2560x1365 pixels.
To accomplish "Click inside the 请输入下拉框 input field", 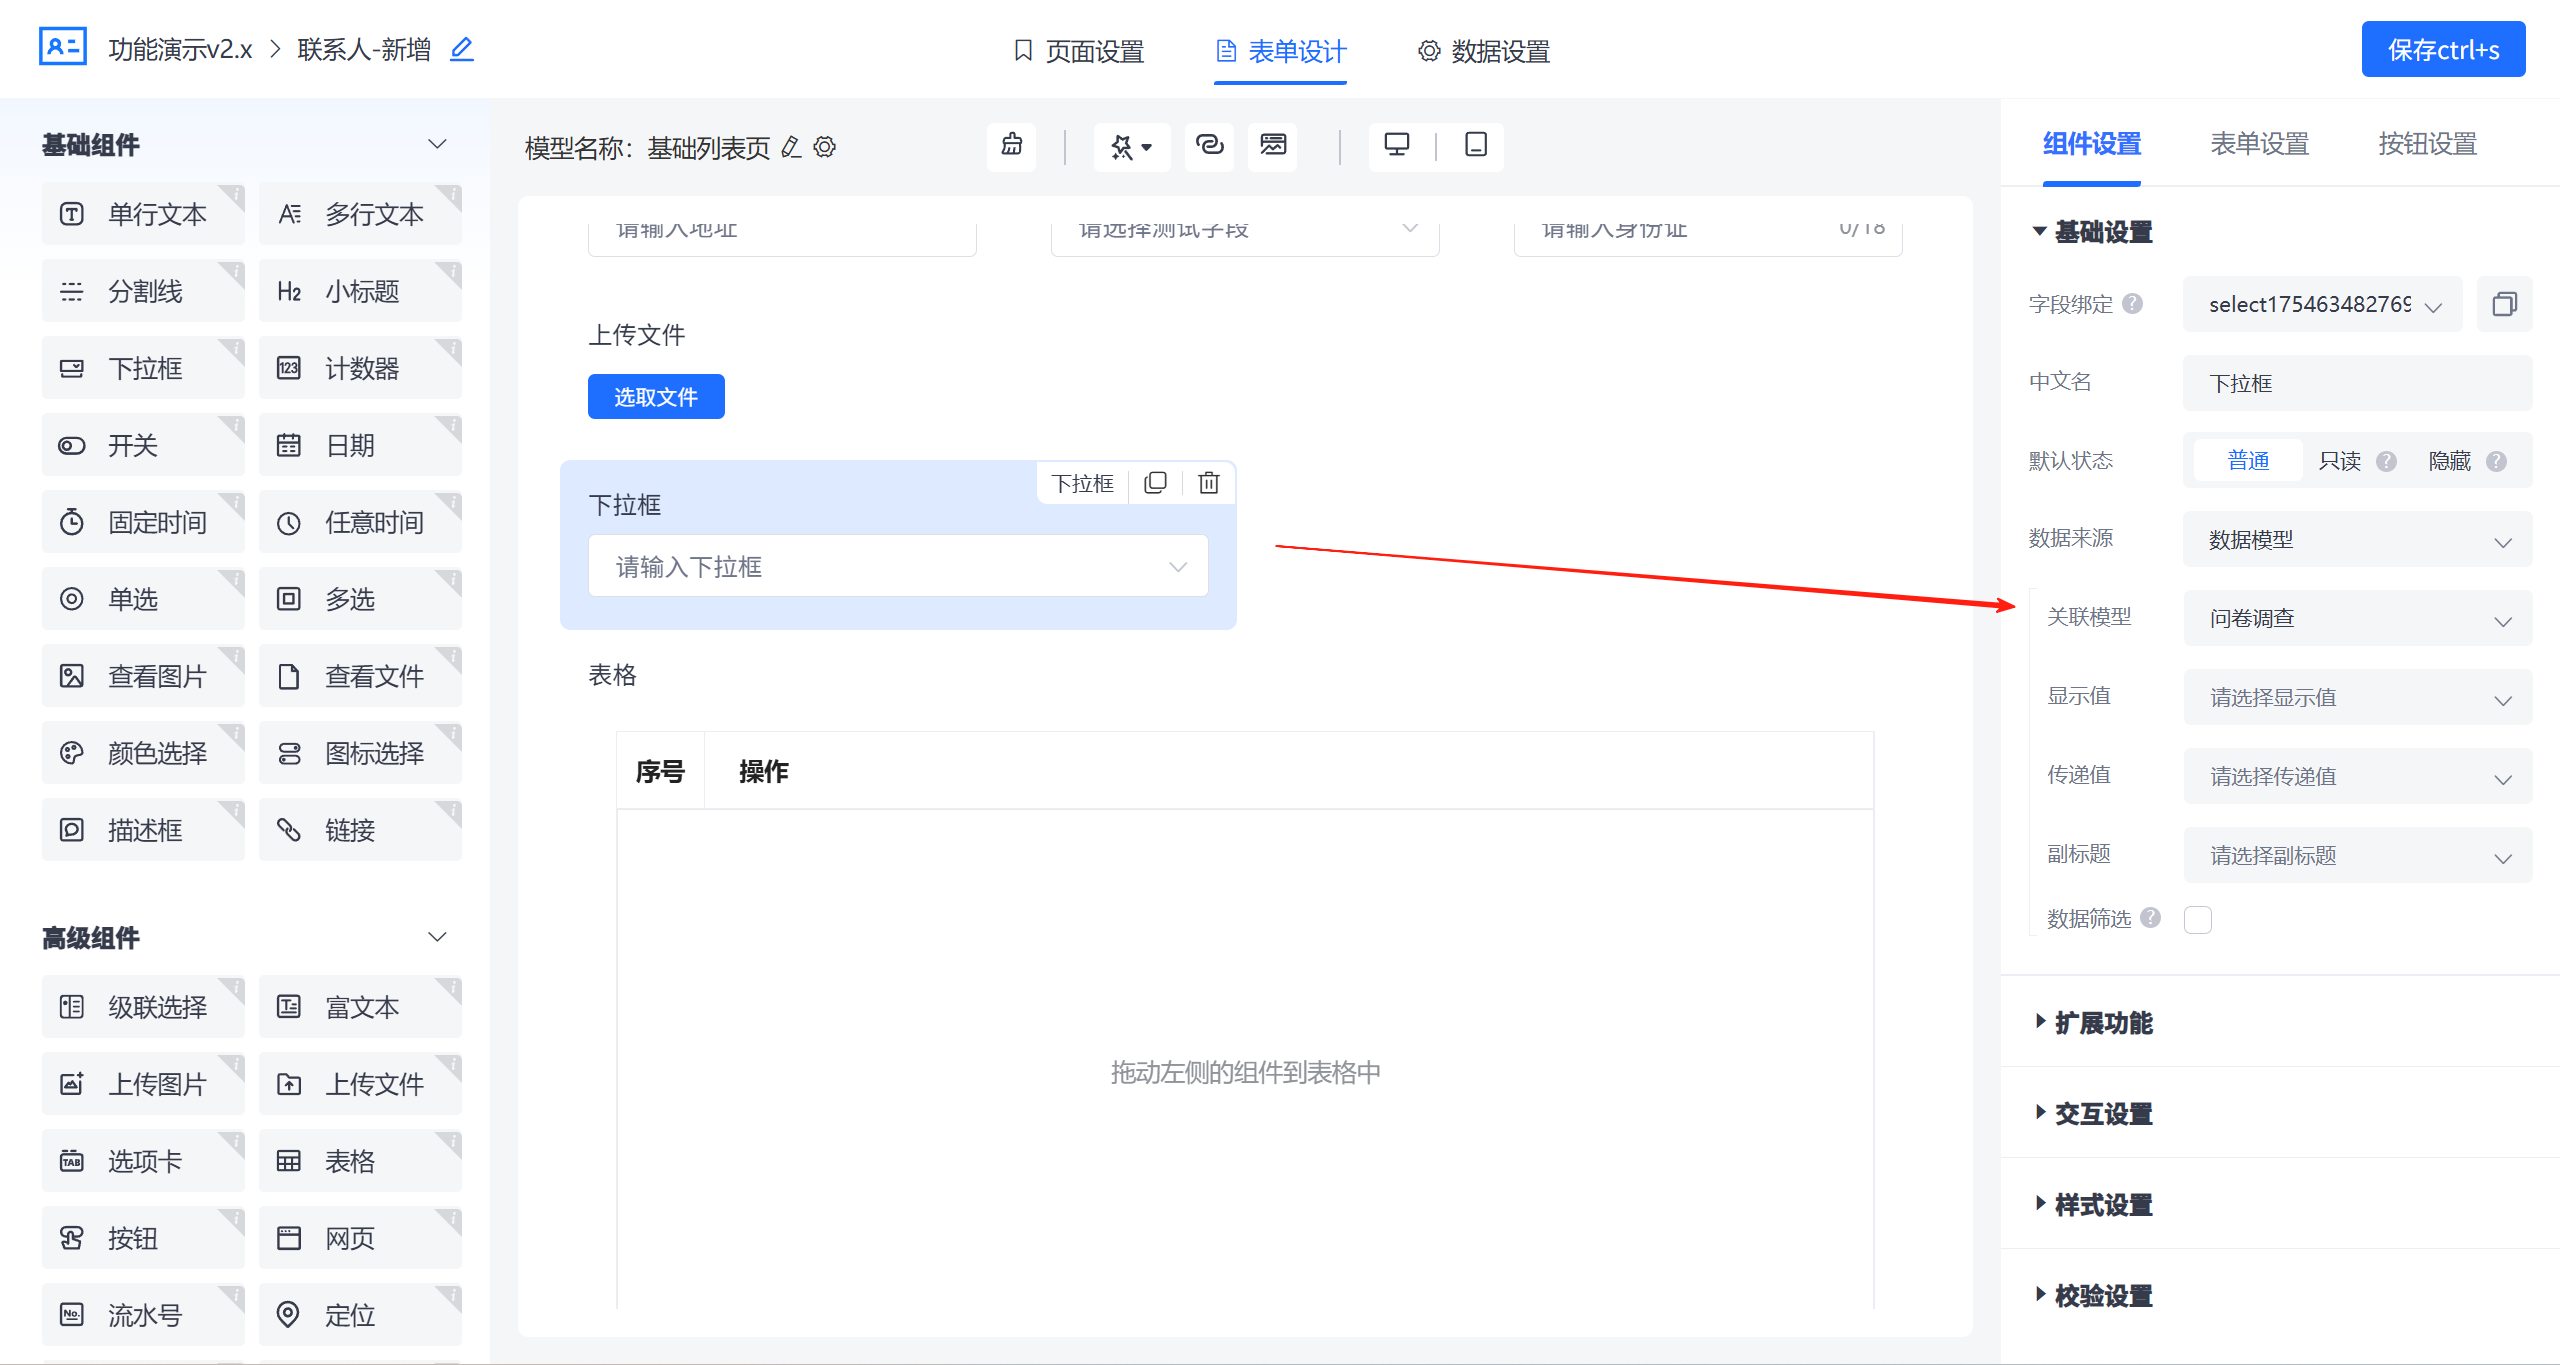I will tap(880, 566).
